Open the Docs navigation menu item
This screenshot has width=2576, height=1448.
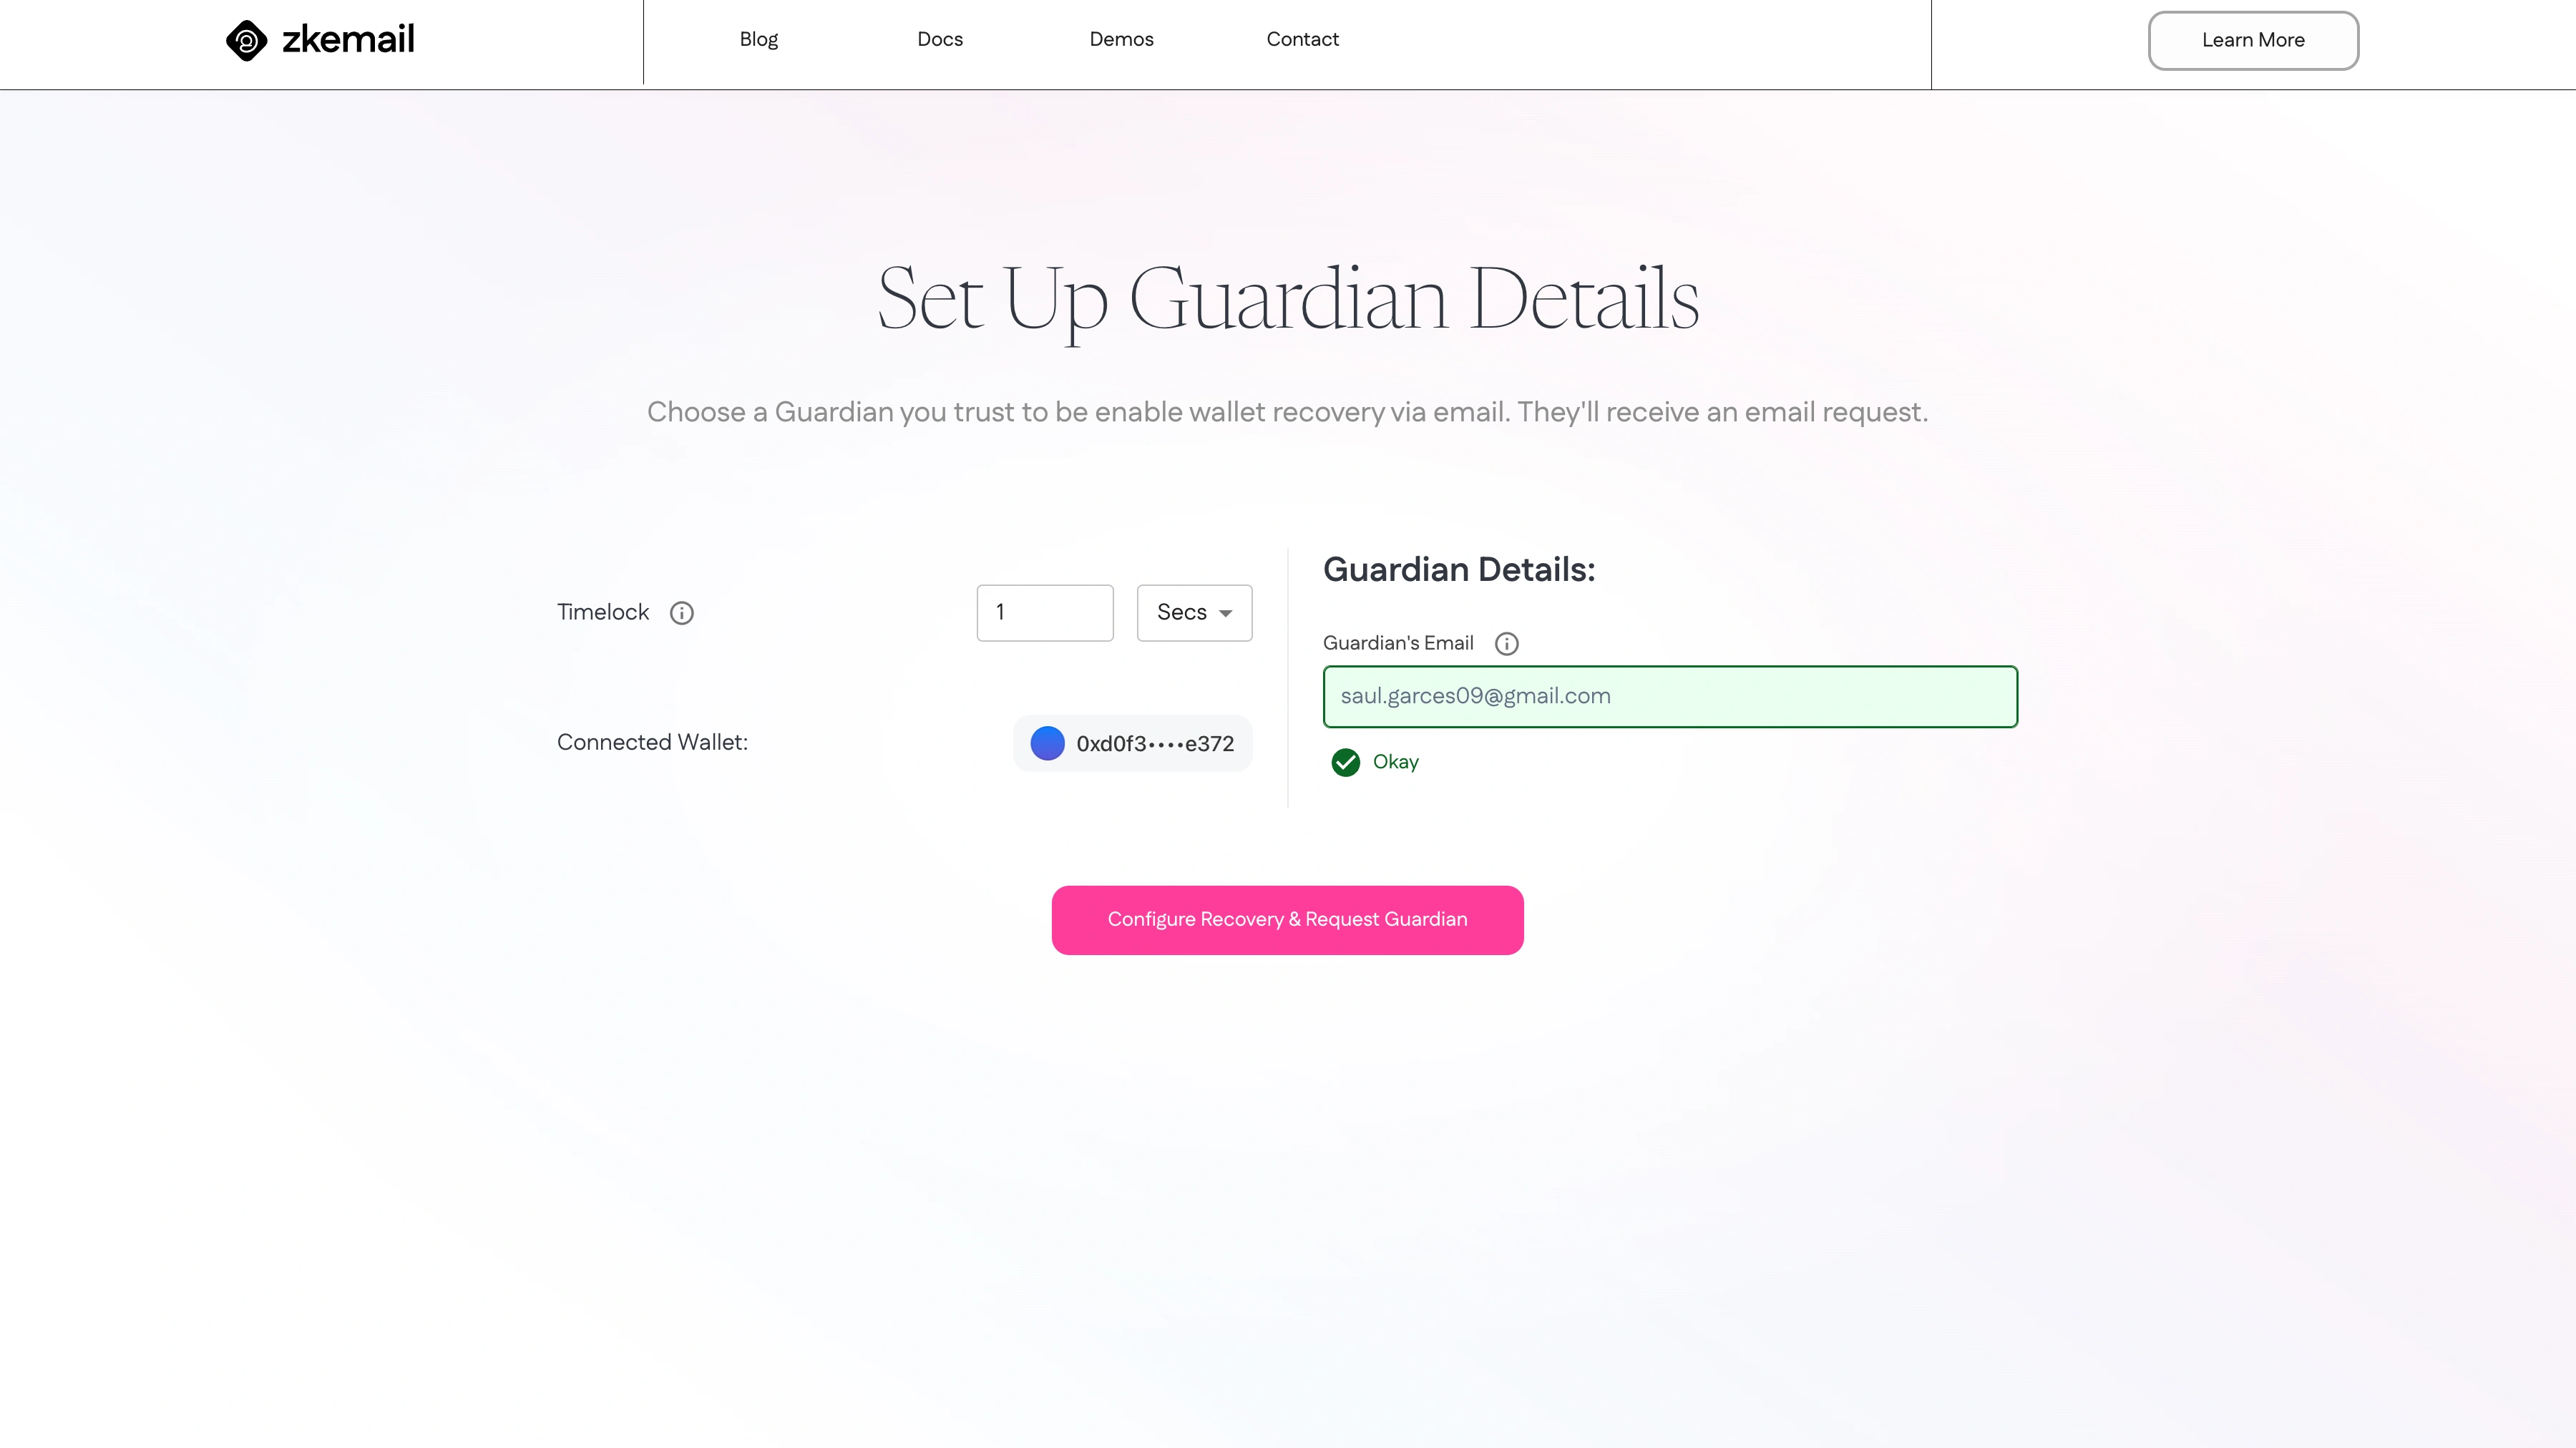tap(940, 39)
